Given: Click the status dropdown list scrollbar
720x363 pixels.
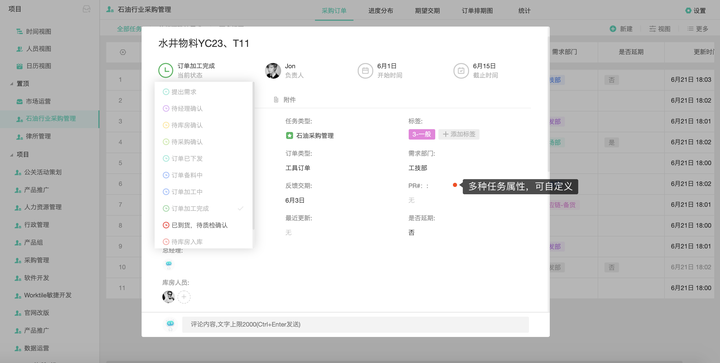Looking at the screenshot, I should point(252,156).
